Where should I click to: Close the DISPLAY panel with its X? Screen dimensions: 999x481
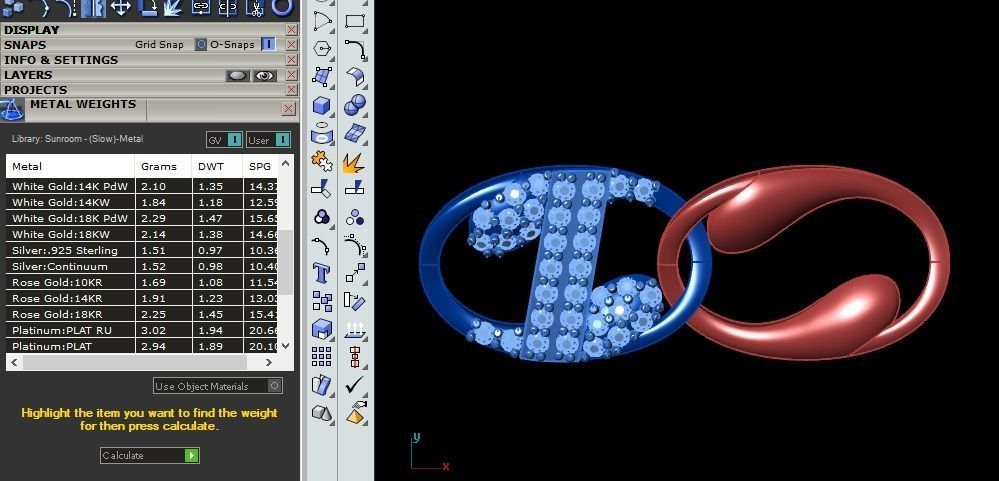pyautogui.click(x=291, y=30)
